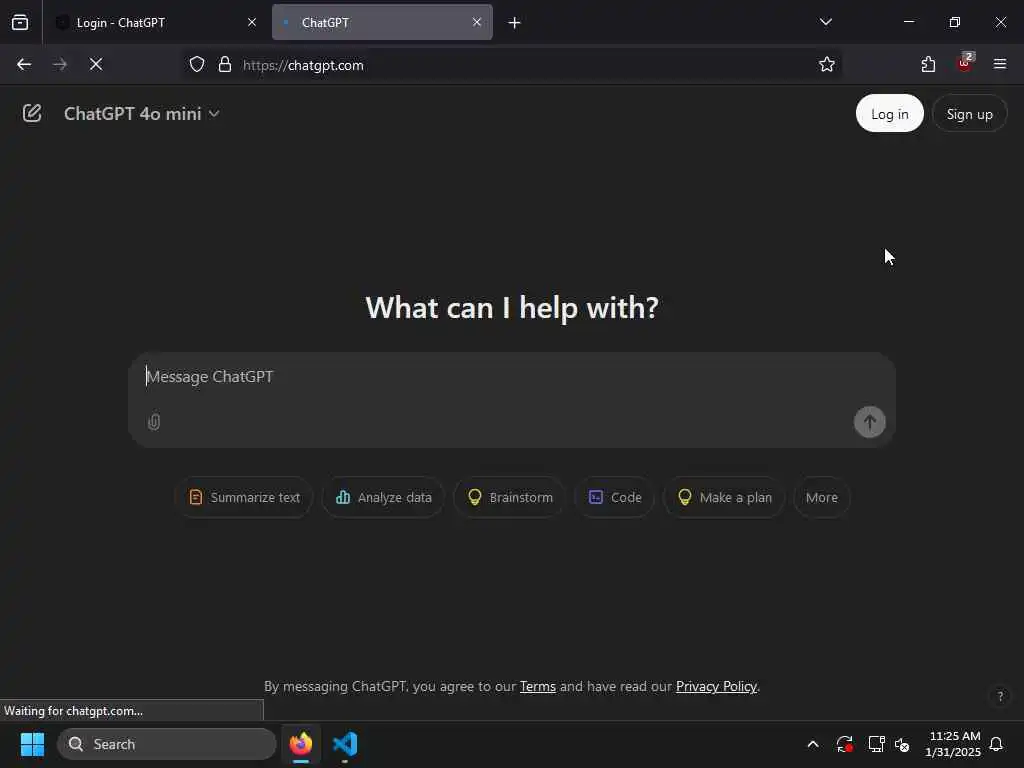Open the Terms link

[x=537, y=686]
